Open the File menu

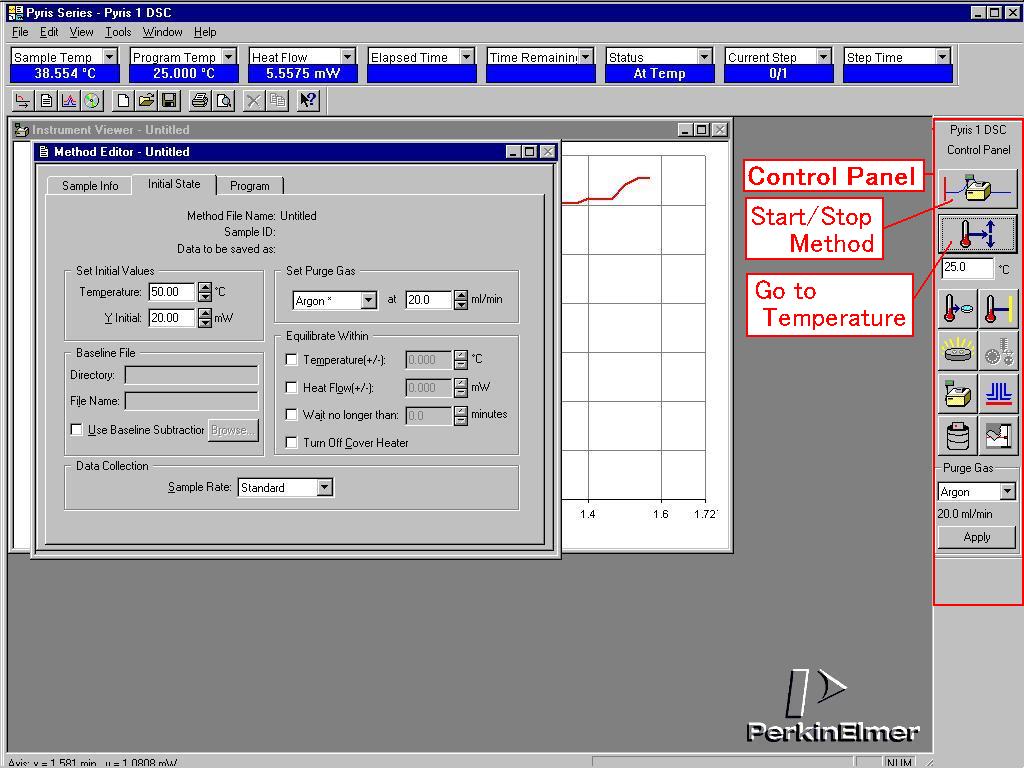[20, 32]
